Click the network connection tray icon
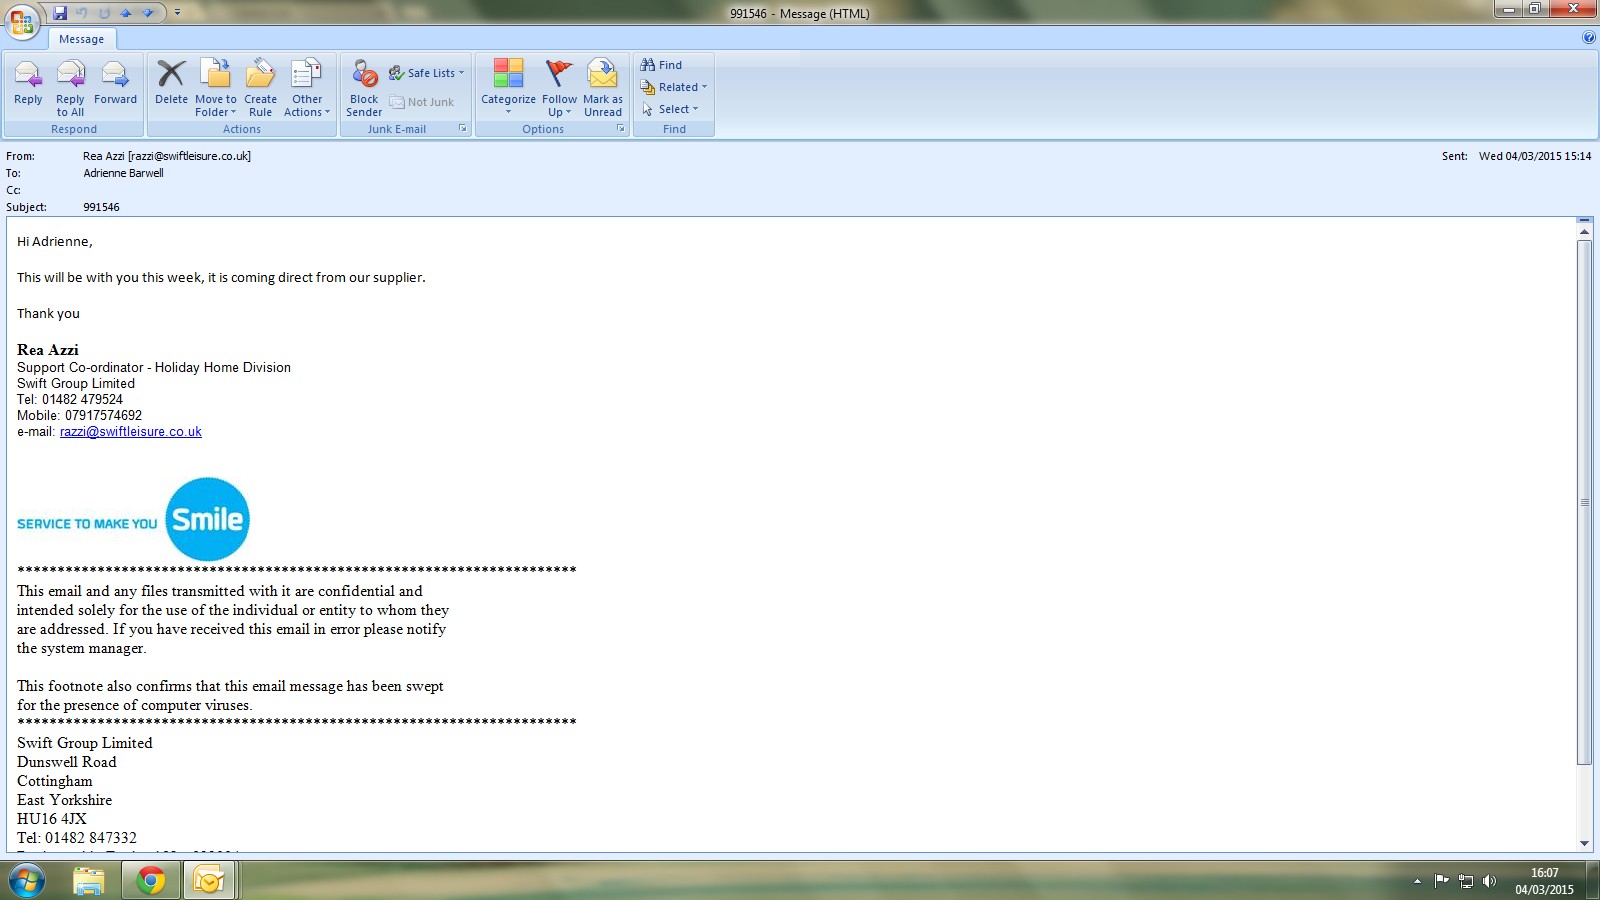The width and height of the screenshot is (1600, 900). (x=1466, y=881)
